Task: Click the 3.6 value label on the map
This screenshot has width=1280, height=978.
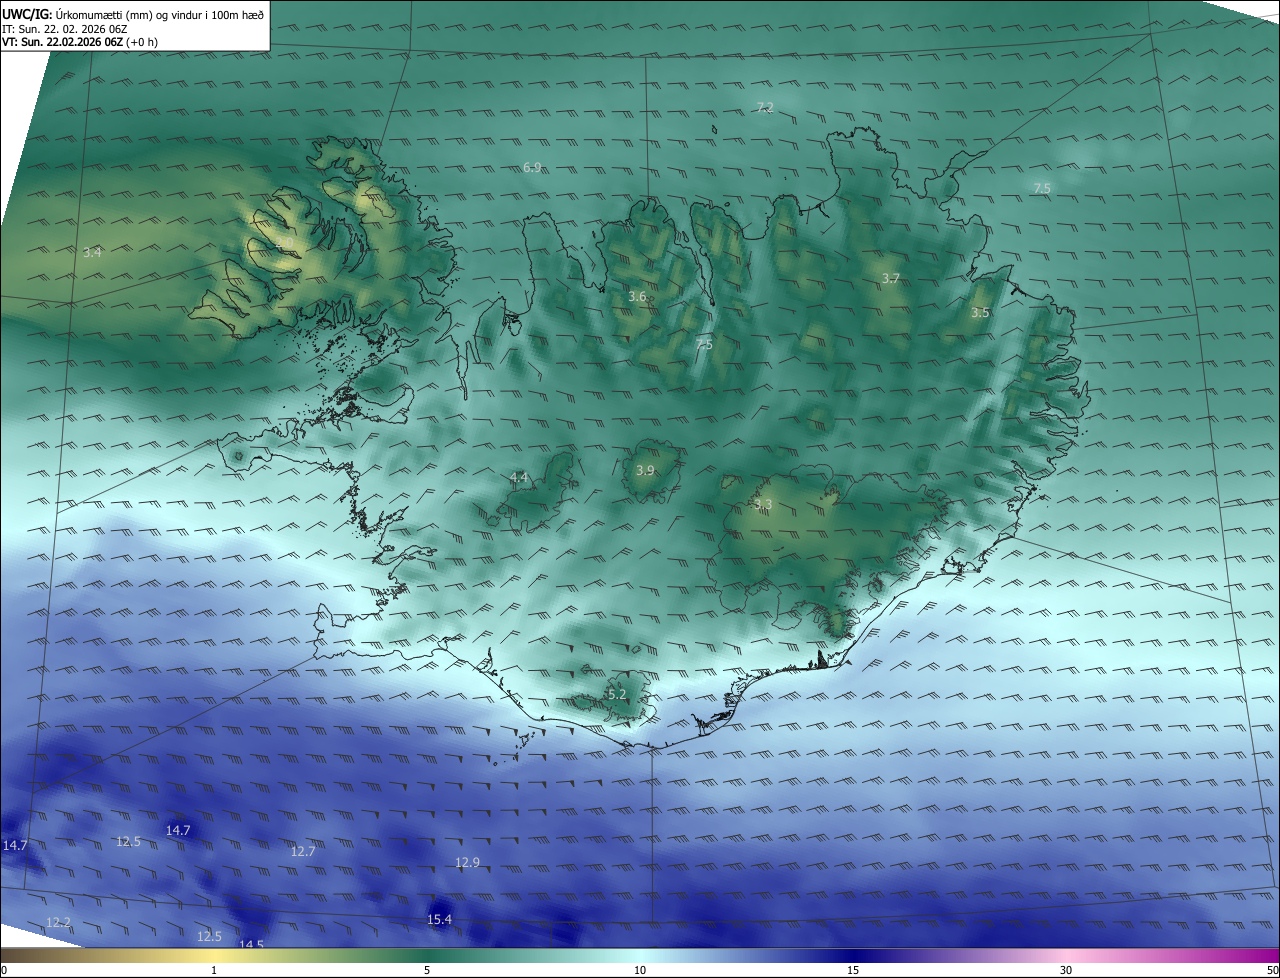Action: click(637, 296)
